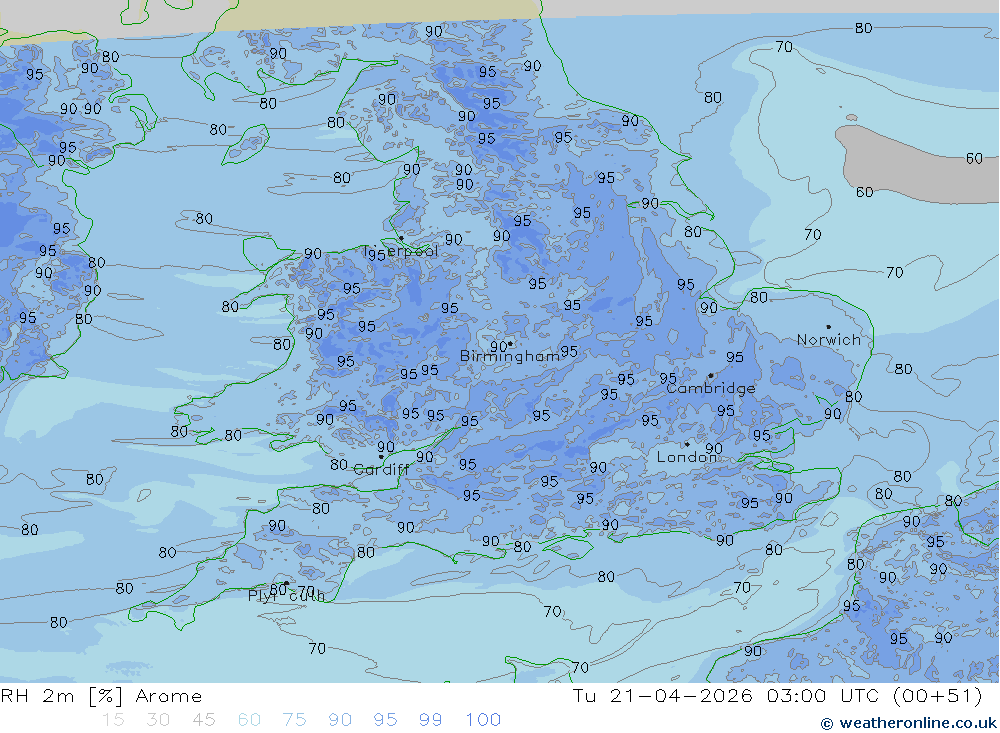Viewport: 1000px width, 733px height.
Task: Click the Liverpool city label
Action: pyautogui.click(x=401, y=251)
